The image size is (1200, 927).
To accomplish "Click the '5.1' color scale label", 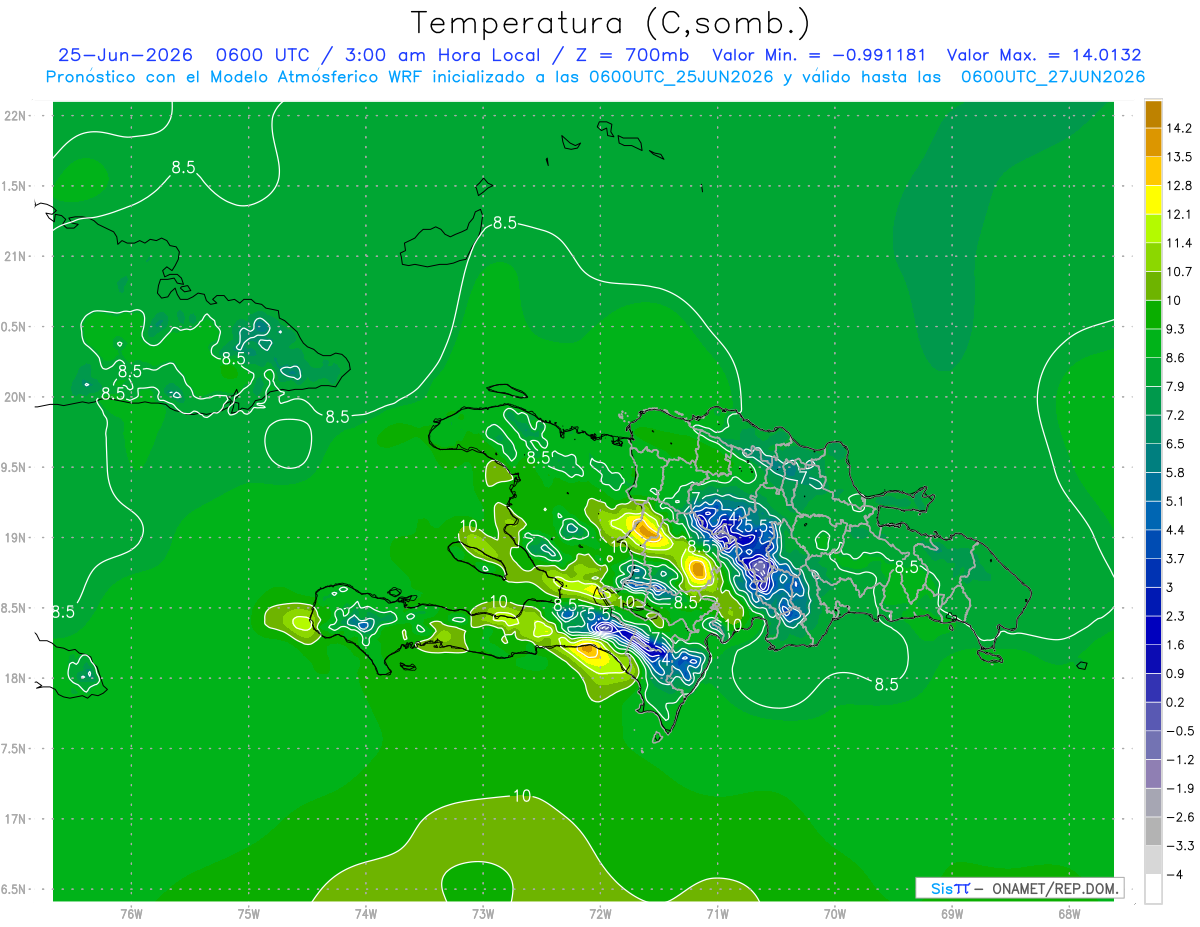I will [x=1174, y=501].
